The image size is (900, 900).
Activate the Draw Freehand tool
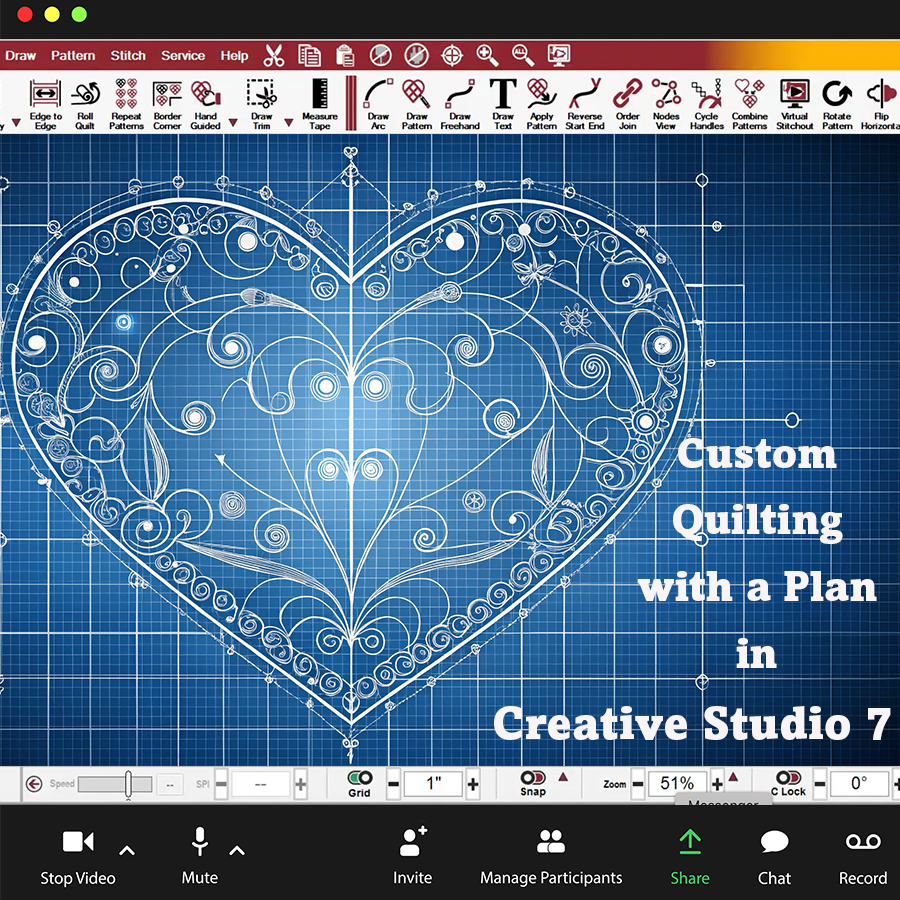tap(460, 104)
